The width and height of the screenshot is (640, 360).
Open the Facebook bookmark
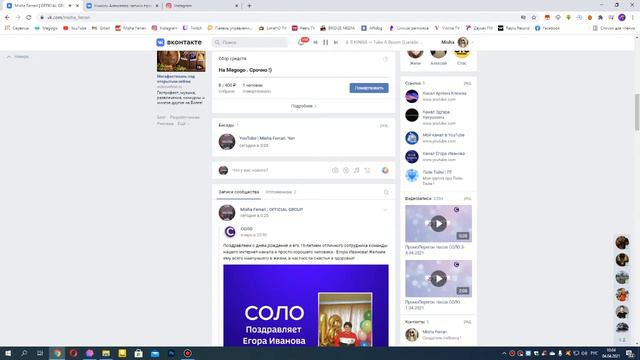coord(547,28)
